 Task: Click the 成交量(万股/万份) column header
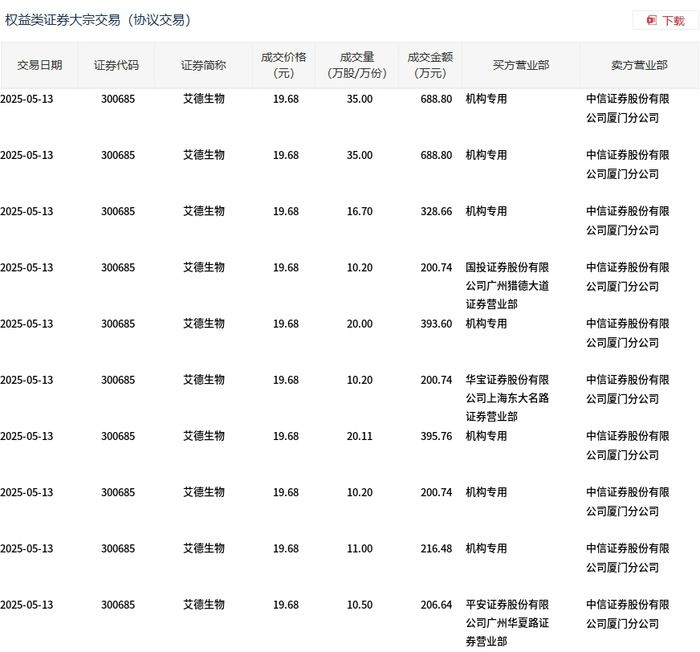(x=357, y=65)
